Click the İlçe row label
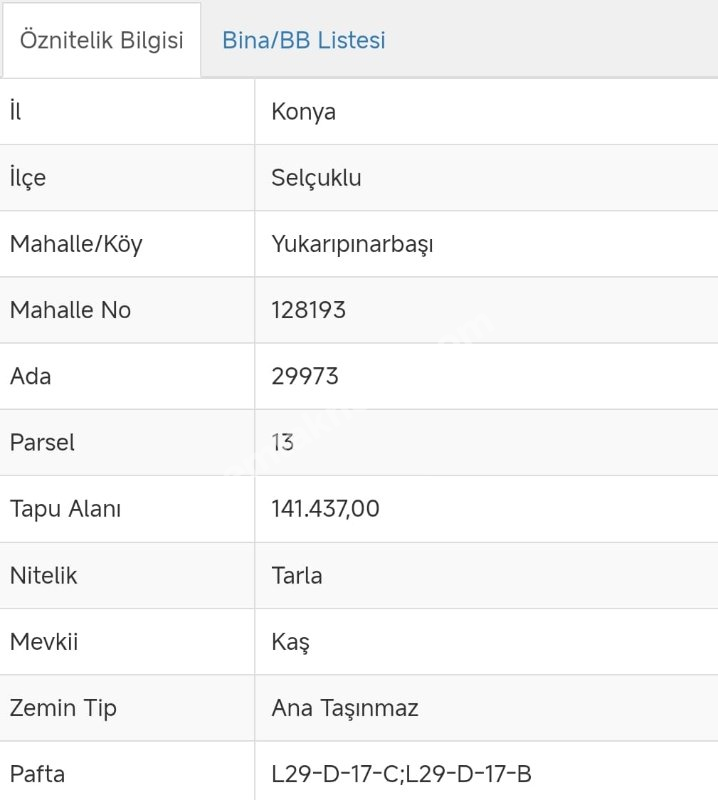This screenshot has height=800, width=718. pyautogui.click(x=28, y=178)
